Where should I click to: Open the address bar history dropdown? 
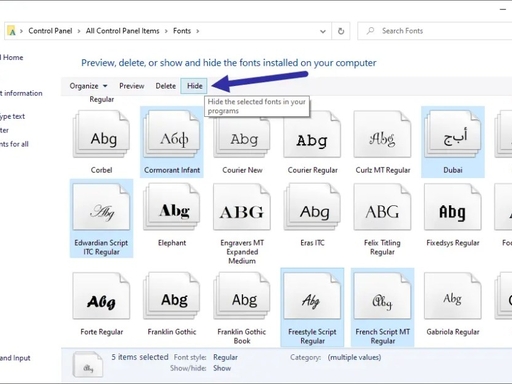pos(323,31)
